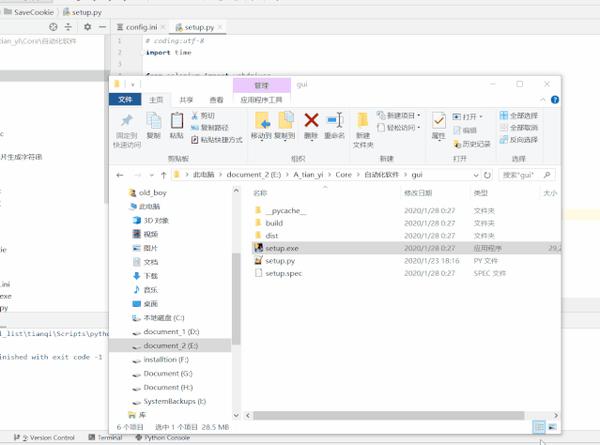Collapse the ribbon with the chevron
This screenshot has height=445, width=600.
543,100
